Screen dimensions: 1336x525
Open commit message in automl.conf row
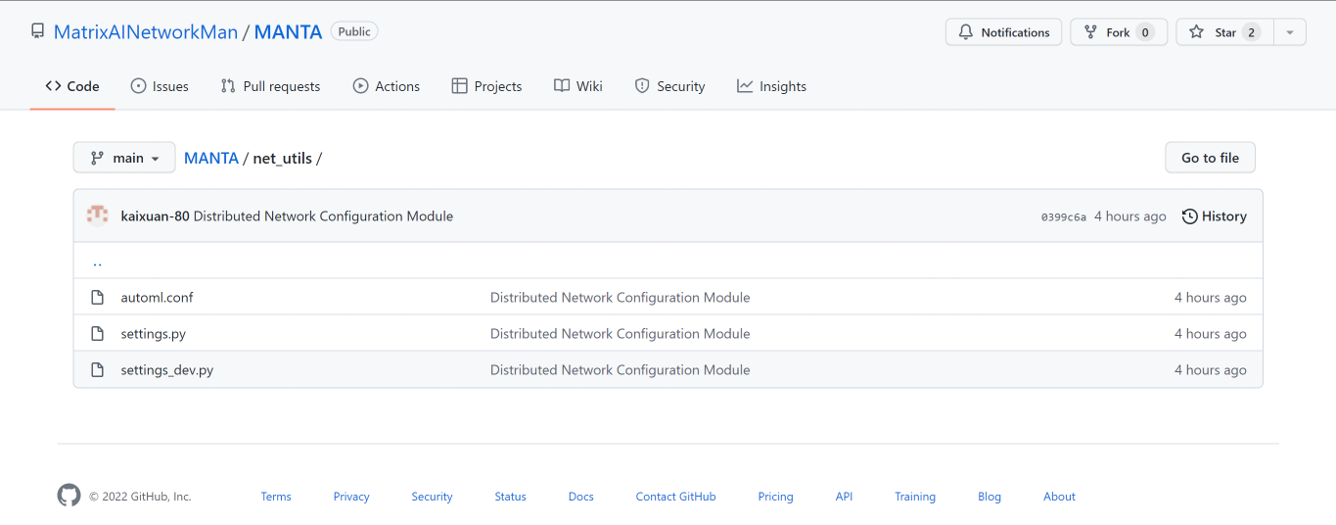click(x=620, y=297)
